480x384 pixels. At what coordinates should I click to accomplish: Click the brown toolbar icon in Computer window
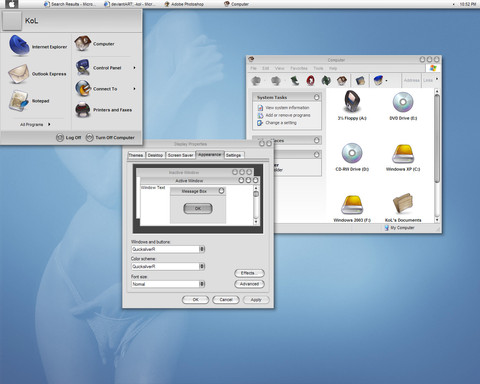click(342, 80)
